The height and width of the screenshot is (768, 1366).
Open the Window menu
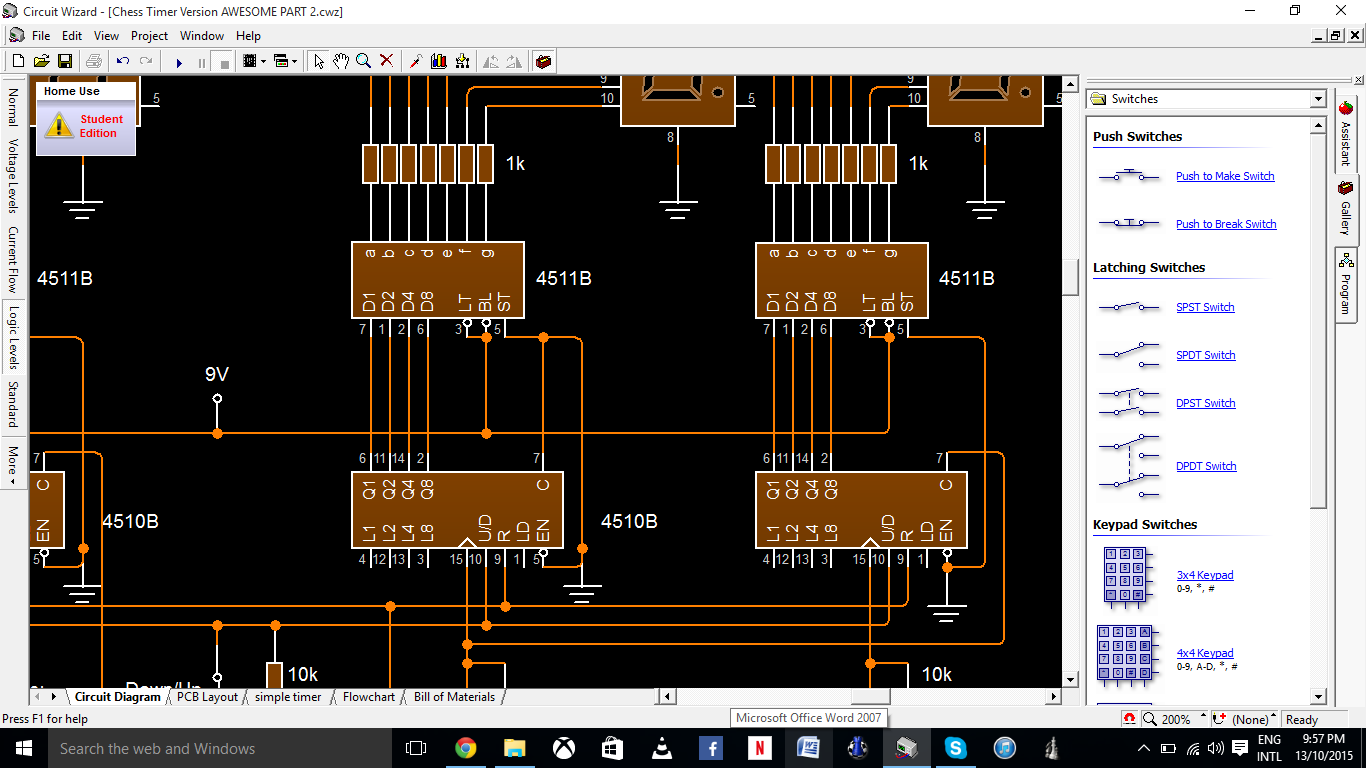[202, 36]
